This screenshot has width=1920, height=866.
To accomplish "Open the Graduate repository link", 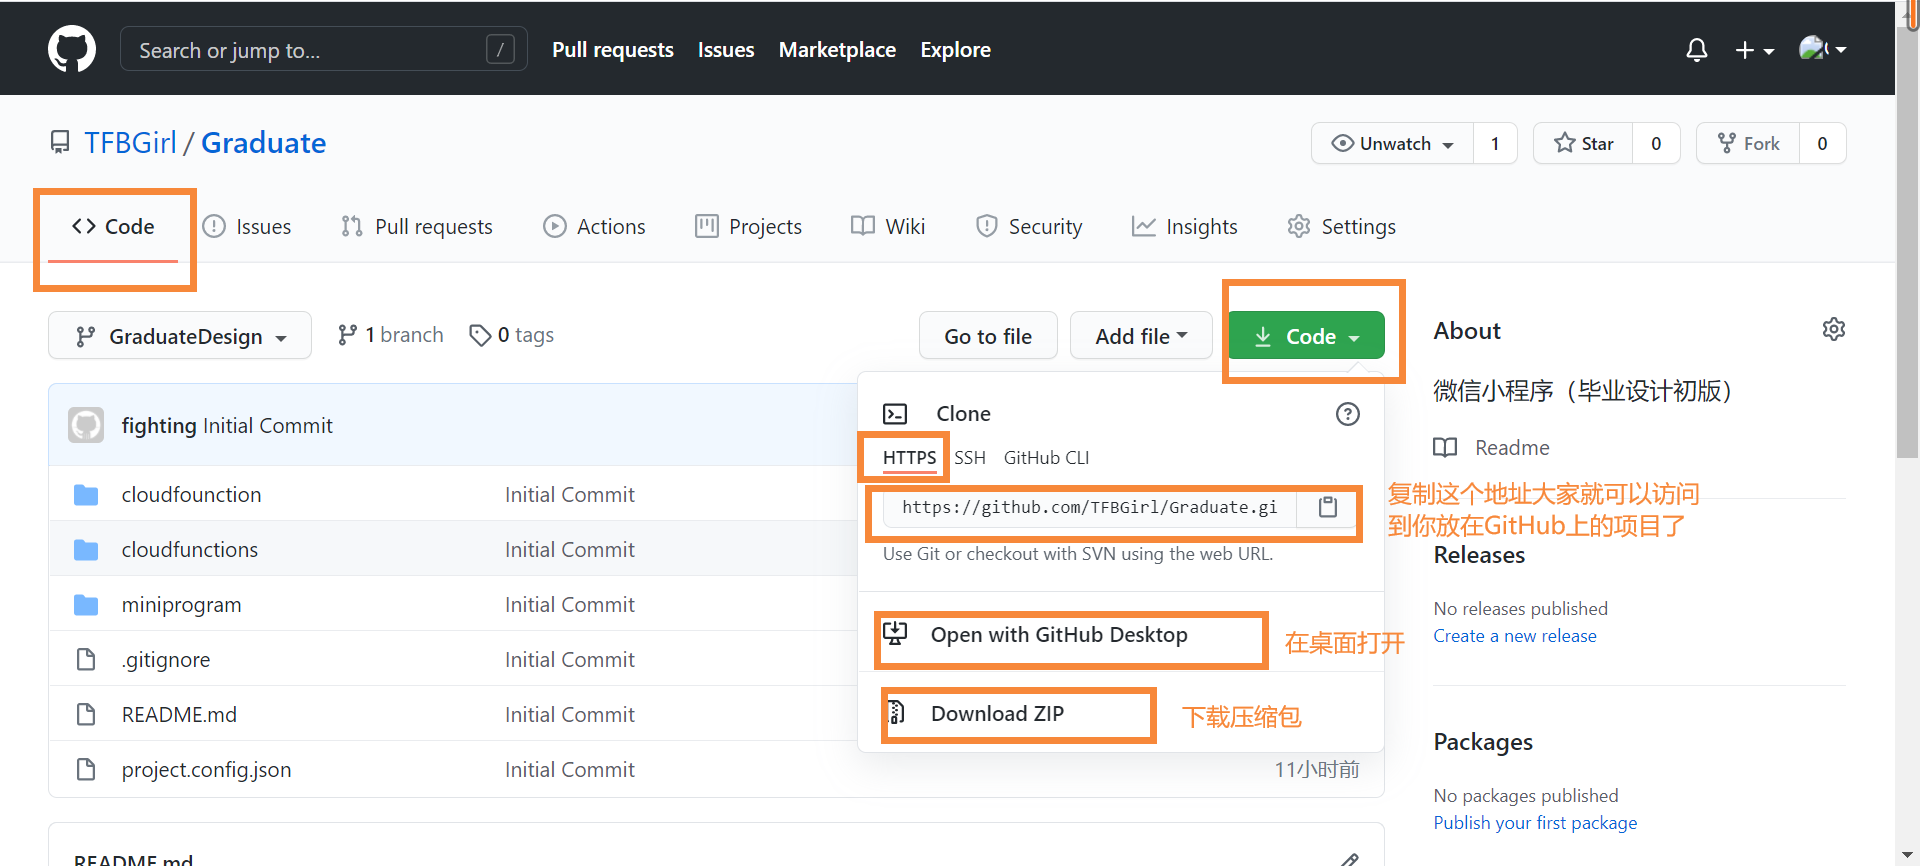I will click(x=263, y=143).
